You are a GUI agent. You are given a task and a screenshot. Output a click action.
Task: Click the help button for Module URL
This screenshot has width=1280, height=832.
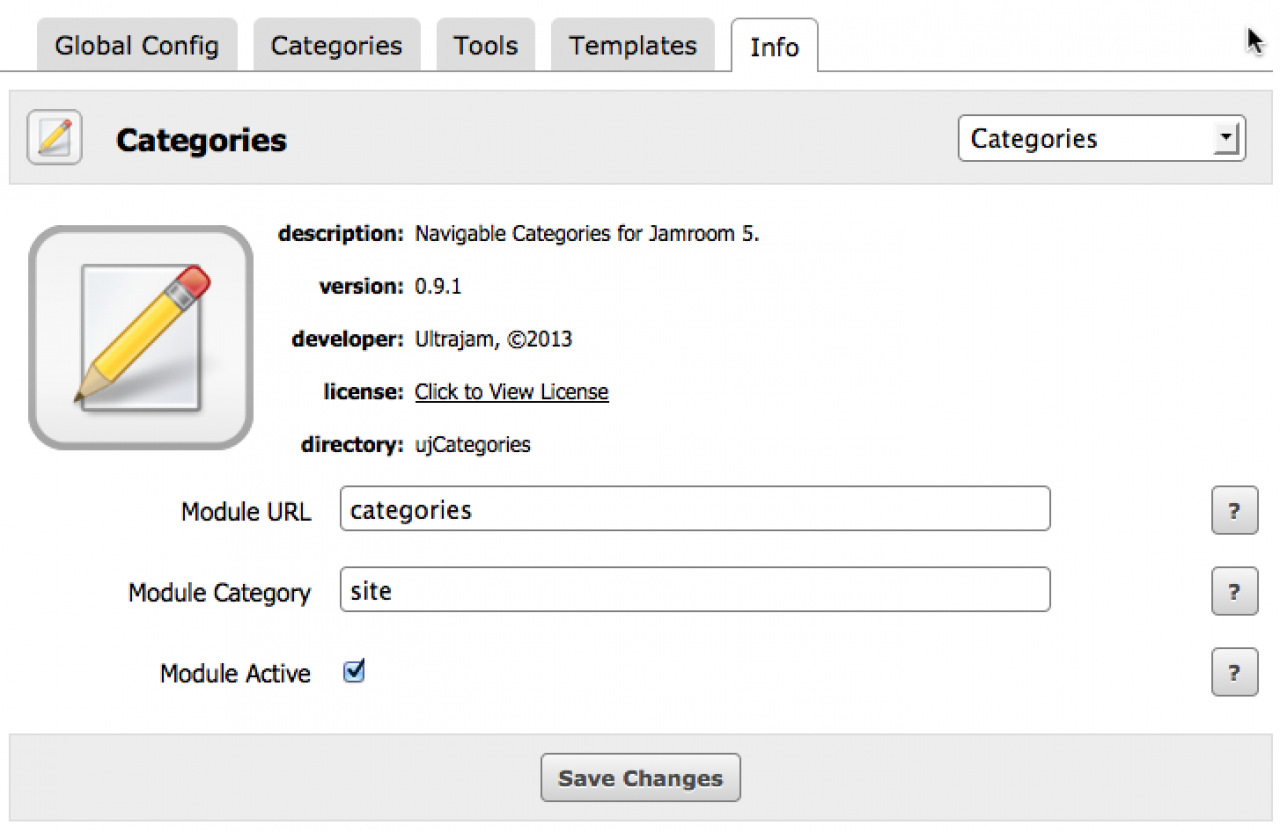click(1234, 510)
